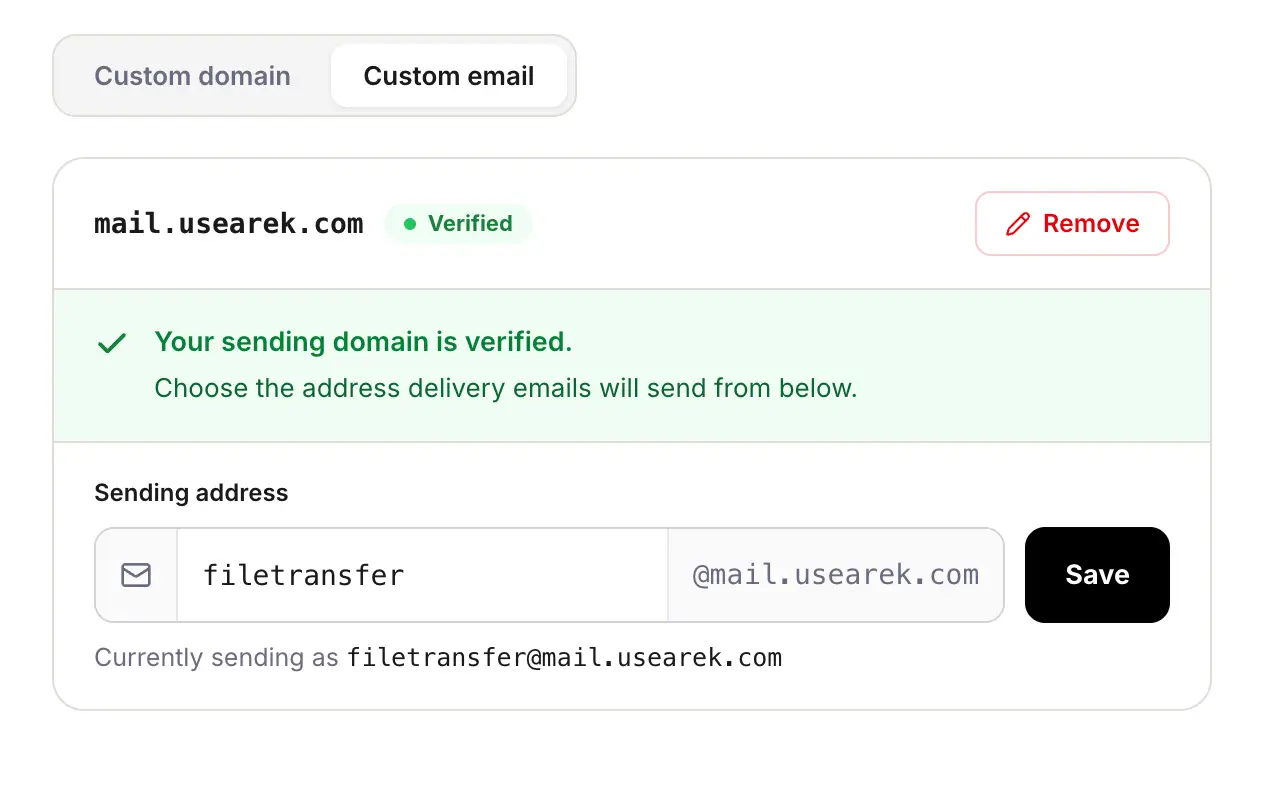Viewport: 1262px width, 792px height.
Task: Click the filetransfer@mail.usearek.com current address text
Action: [564, 658]
